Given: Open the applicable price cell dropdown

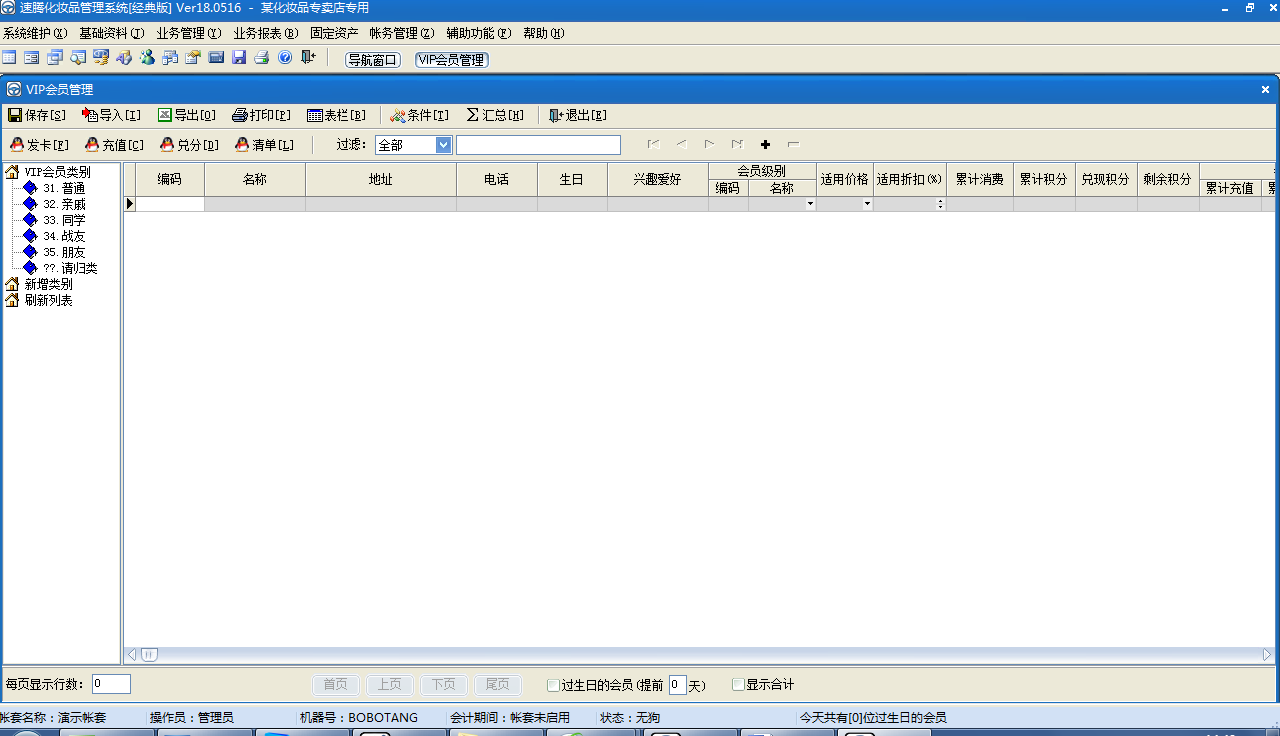Looking at the screenshot, I should (867, 204).
